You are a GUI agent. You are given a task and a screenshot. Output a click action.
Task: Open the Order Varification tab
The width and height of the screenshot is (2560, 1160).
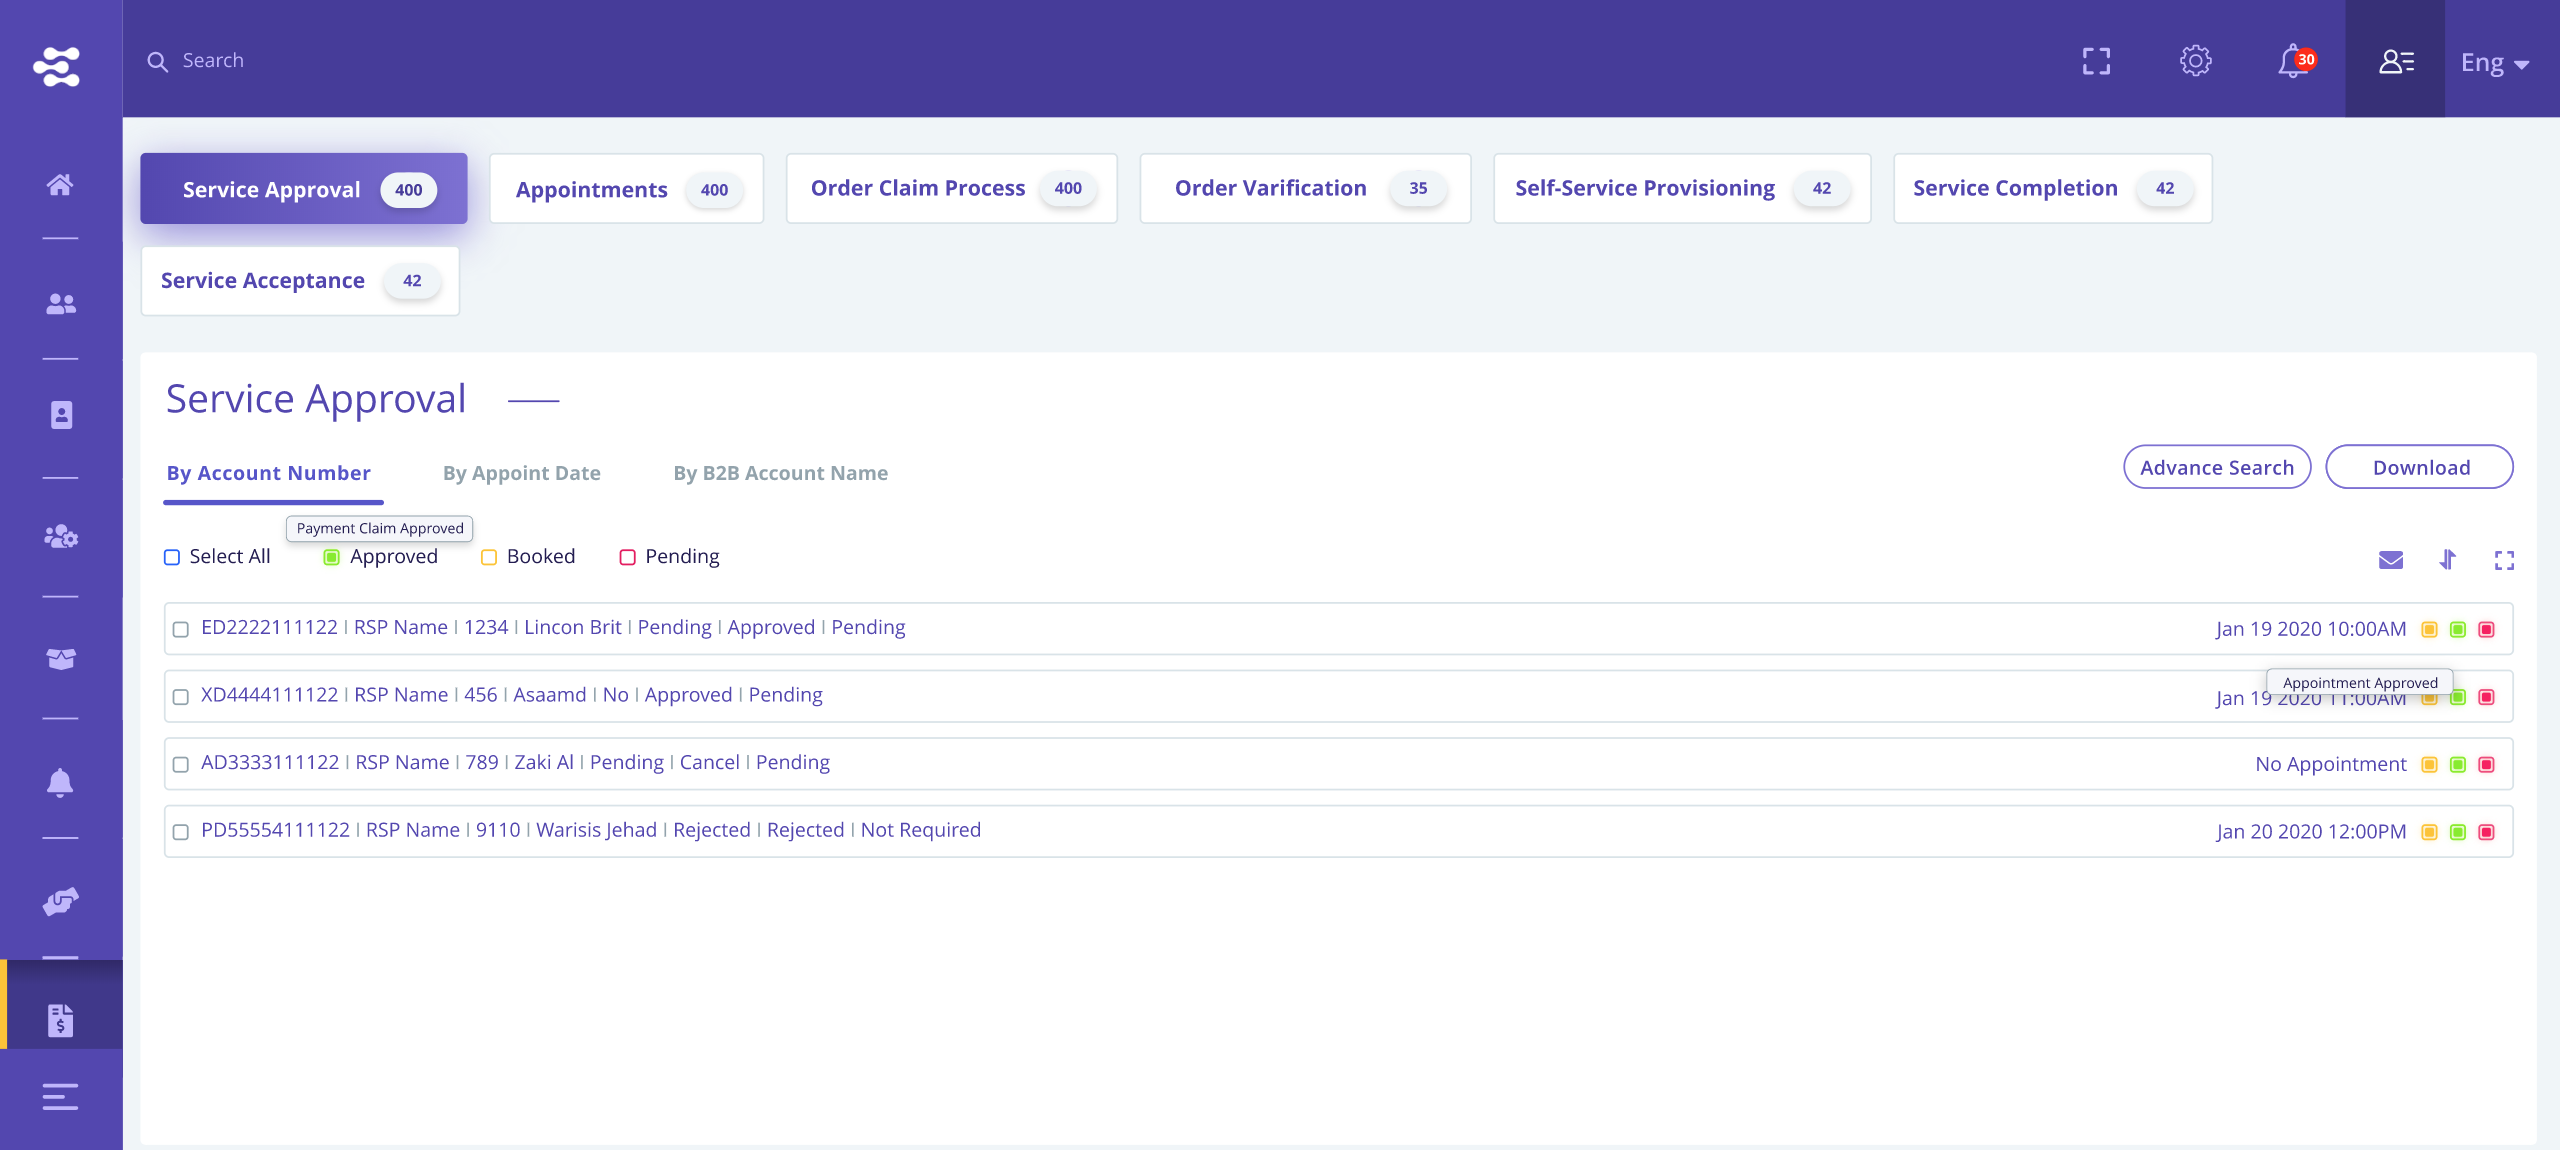tap(1305, 189)
